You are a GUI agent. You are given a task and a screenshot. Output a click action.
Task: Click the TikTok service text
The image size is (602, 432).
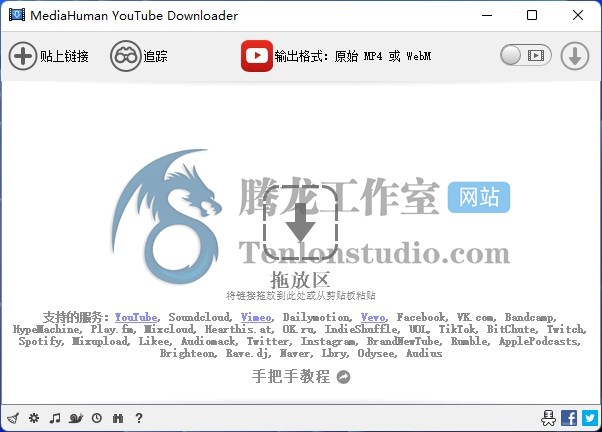[458, 329]
